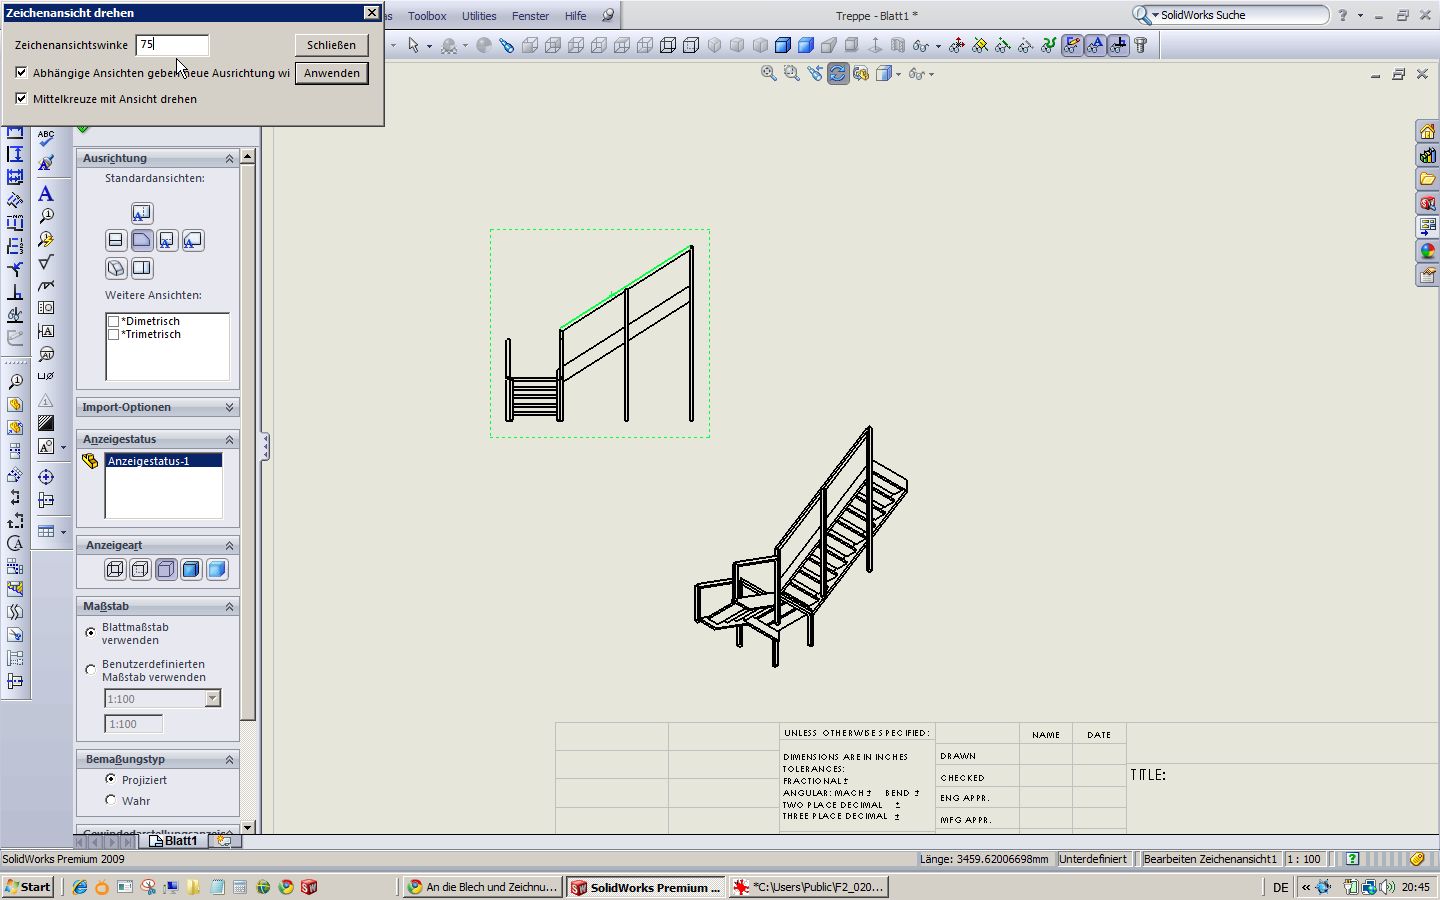The image size is (1440, 900).
Task: Choose the Wahr dimension type
Action: (x=110, y=800)
